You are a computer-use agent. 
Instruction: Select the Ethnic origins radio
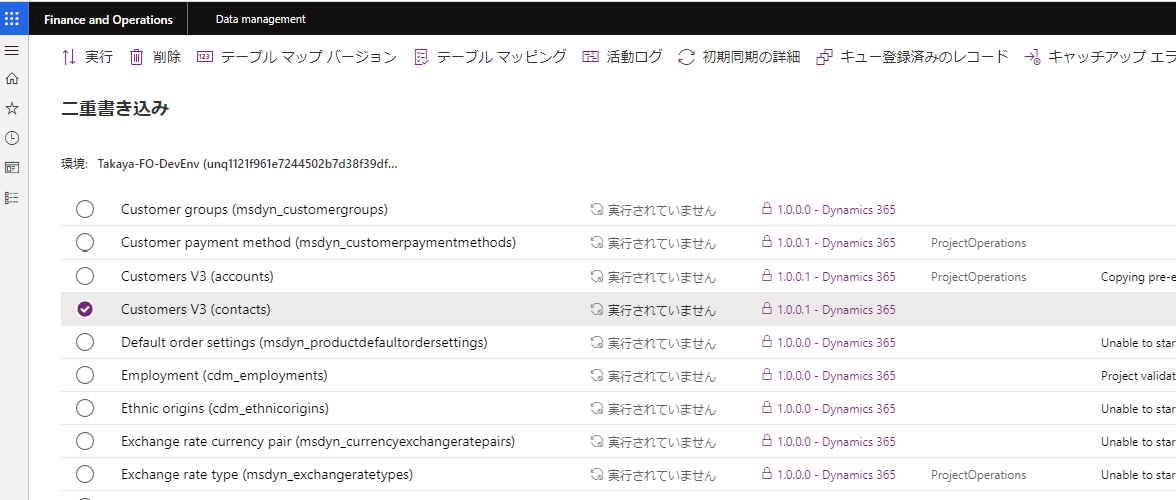(85, 409)
